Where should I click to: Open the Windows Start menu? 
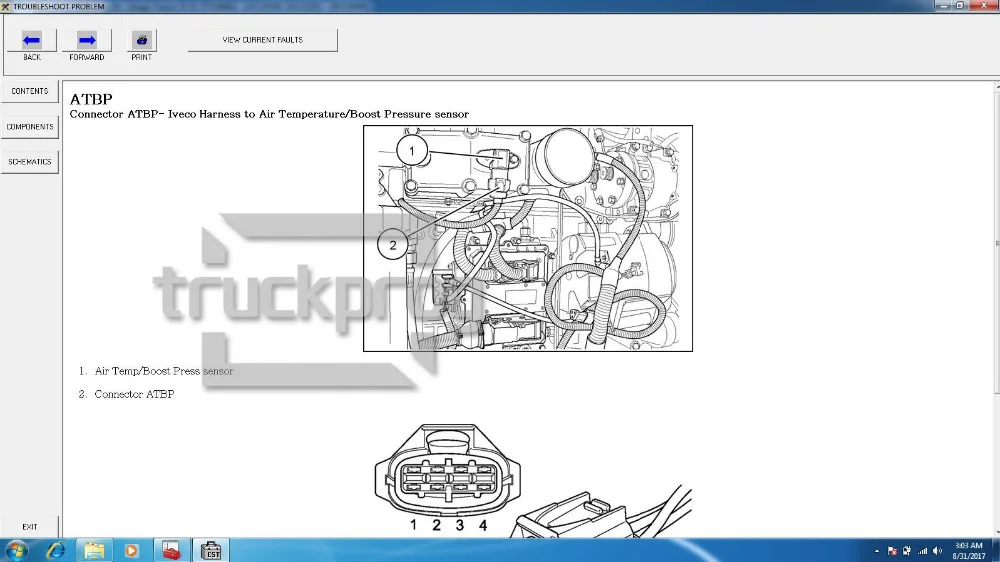16,550
